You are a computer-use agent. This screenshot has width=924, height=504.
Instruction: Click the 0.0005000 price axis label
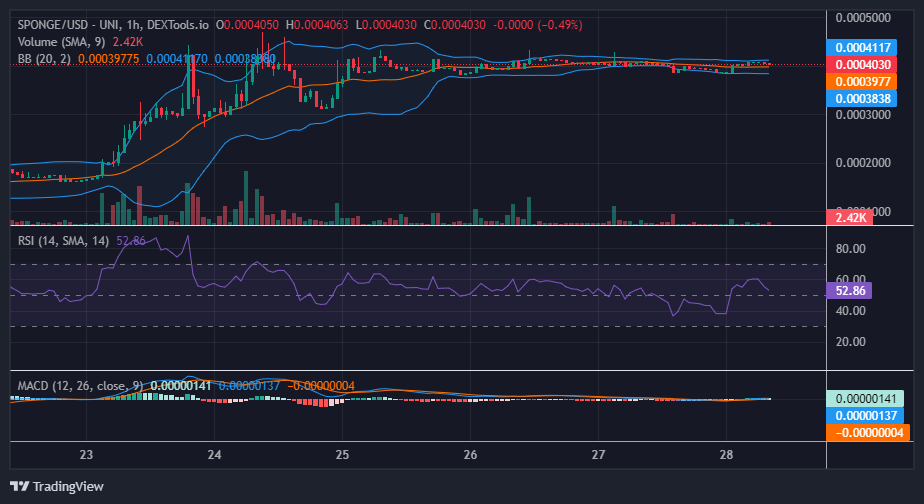(863, 18)
